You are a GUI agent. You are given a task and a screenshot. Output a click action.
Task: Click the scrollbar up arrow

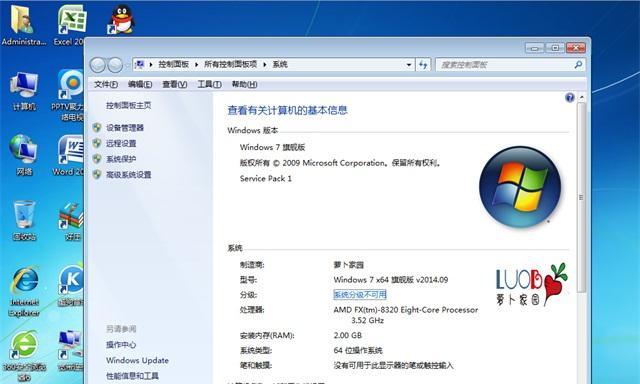click(x=582, y=97)
